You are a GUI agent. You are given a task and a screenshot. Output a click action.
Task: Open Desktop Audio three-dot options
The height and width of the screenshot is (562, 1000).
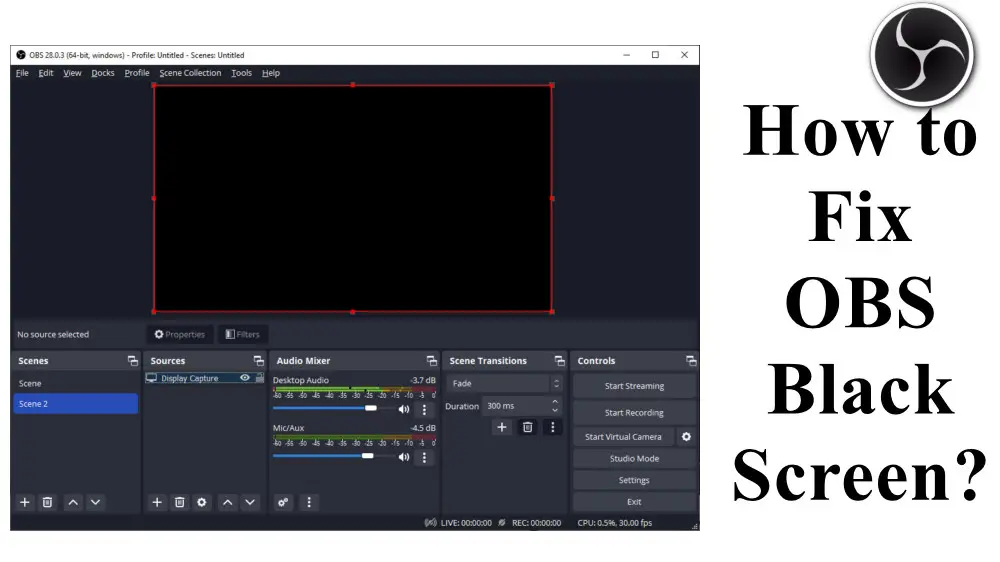coord(424,410)
